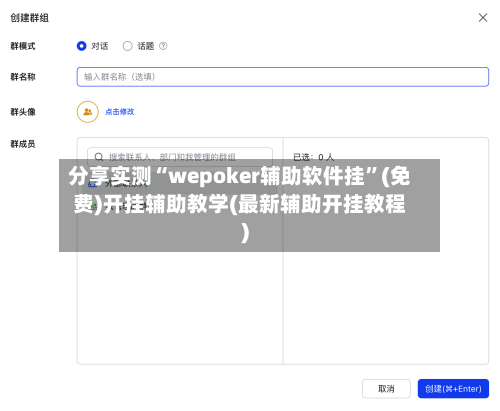Select the 对话 radio button
Image resolution: width=500 pixels, height=411 pixels.
pos(81,46)
